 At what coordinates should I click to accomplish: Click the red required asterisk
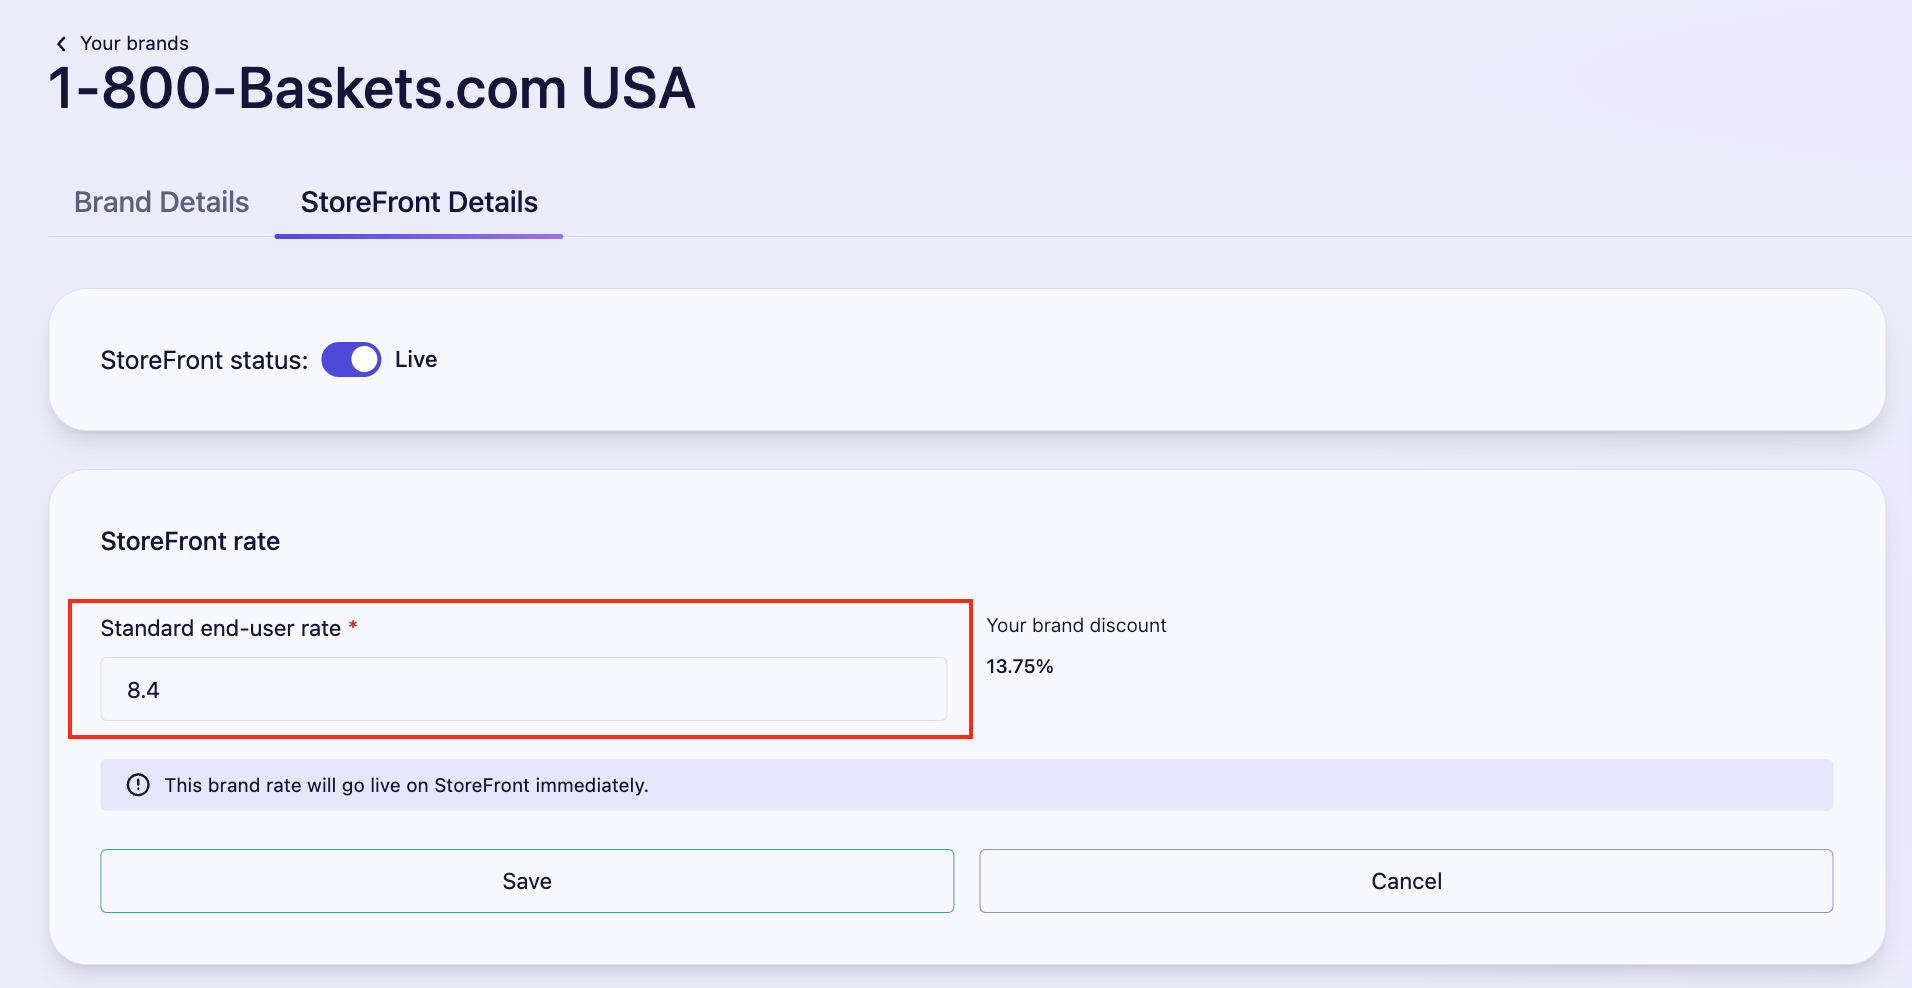(353, 626)
